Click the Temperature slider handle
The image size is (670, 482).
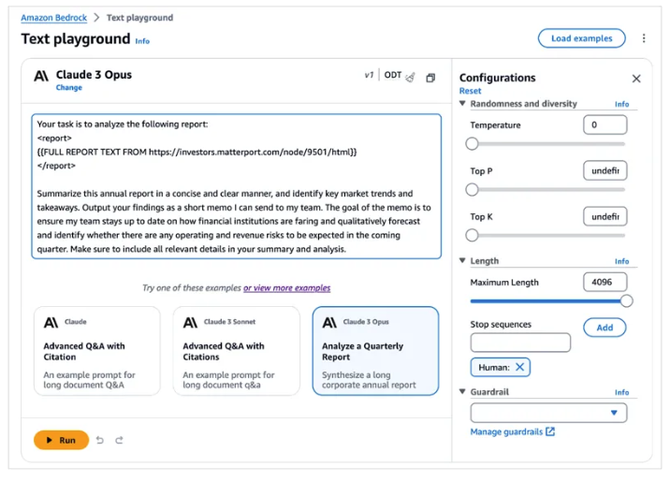click(472, 143)
